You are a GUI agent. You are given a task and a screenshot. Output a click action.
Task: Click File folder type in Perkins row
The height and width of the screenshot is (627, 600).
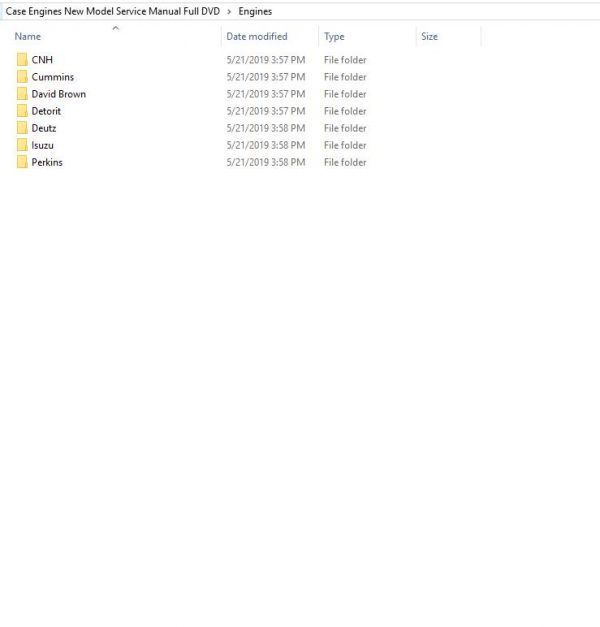pos(345,162)
